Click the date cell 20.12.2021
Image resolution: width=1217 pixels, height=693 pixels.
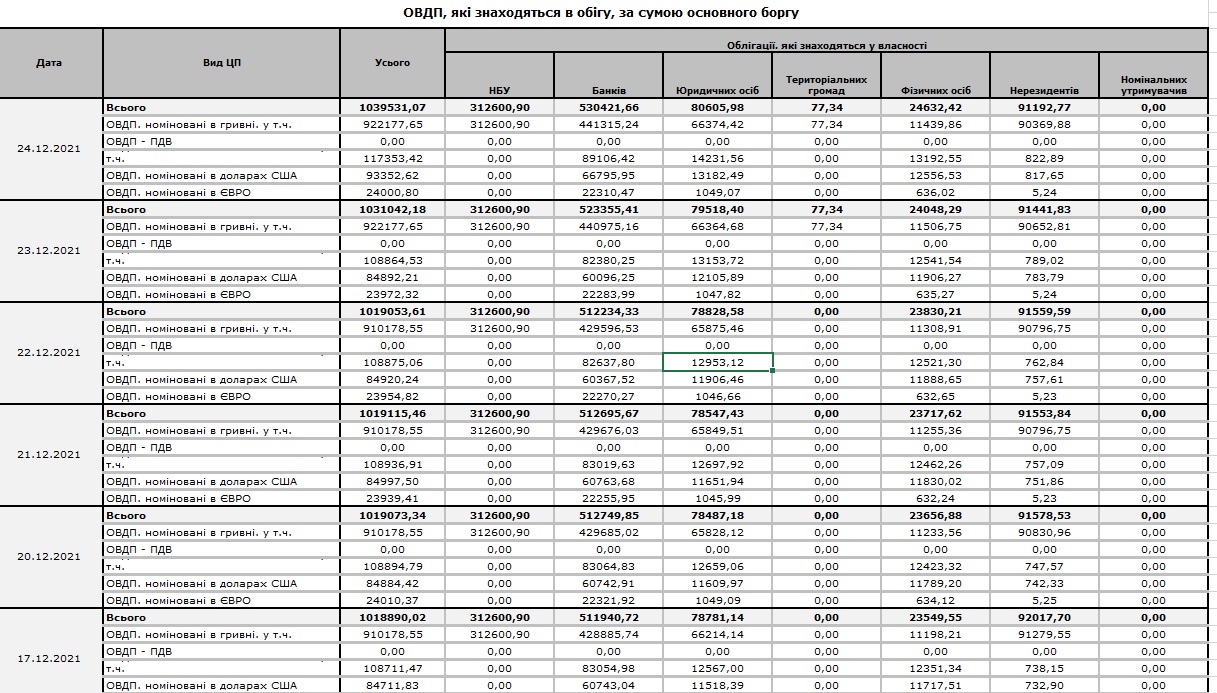[49, 556]
